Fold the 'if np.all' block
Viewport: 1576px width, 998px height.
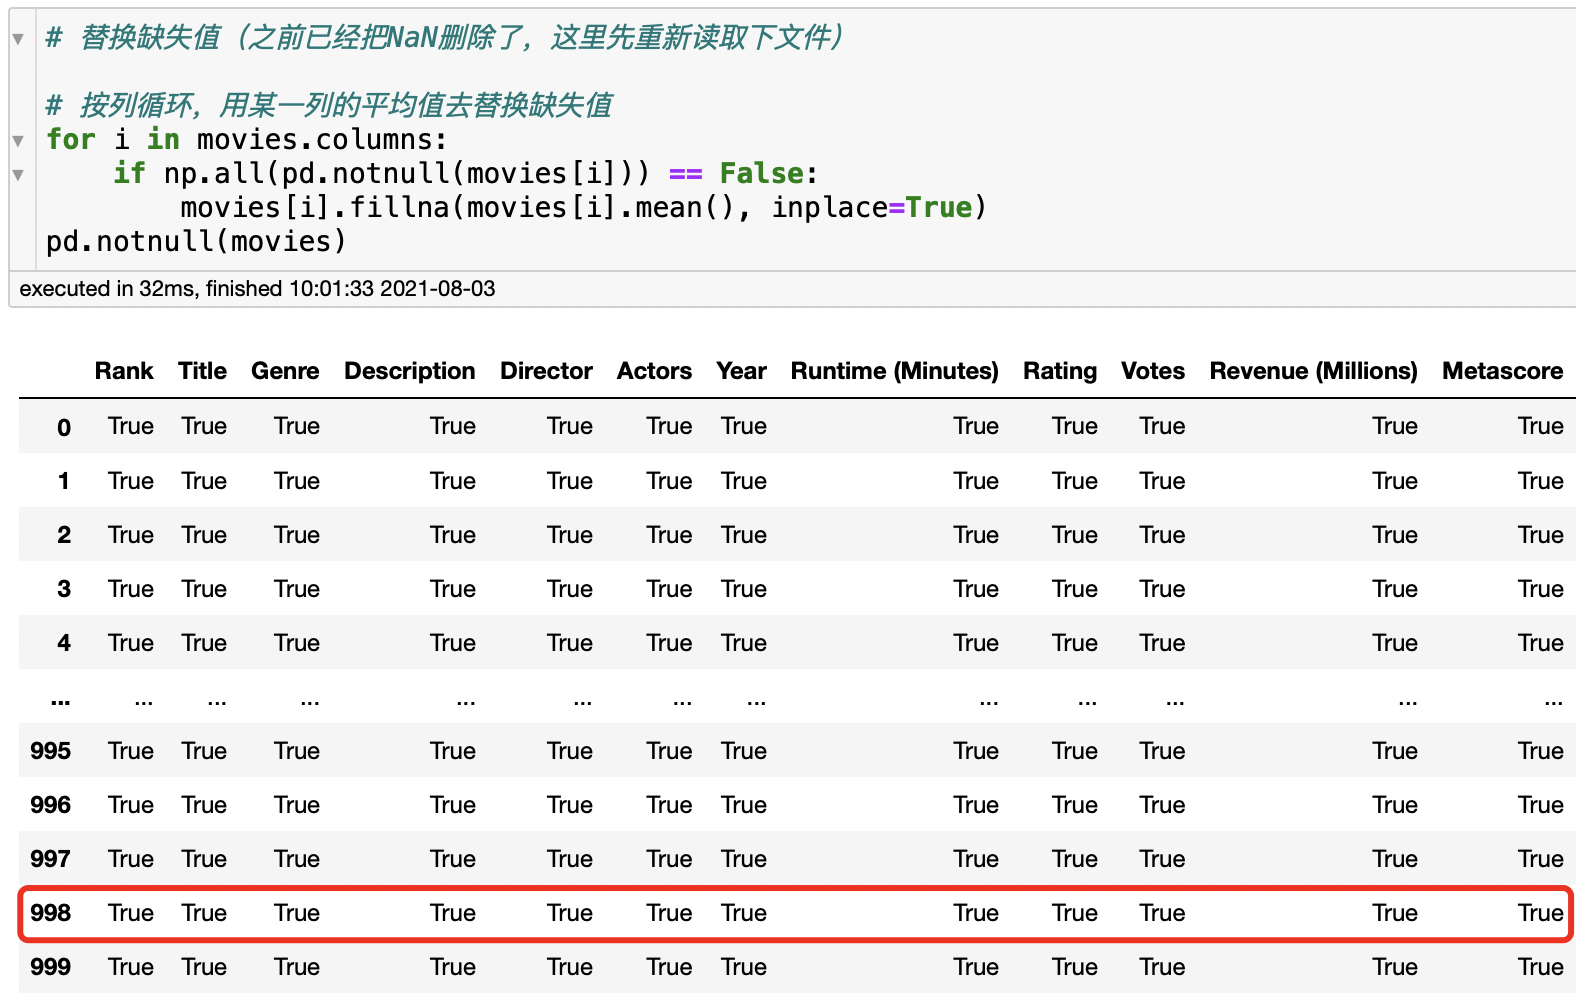tap(18, 175)
